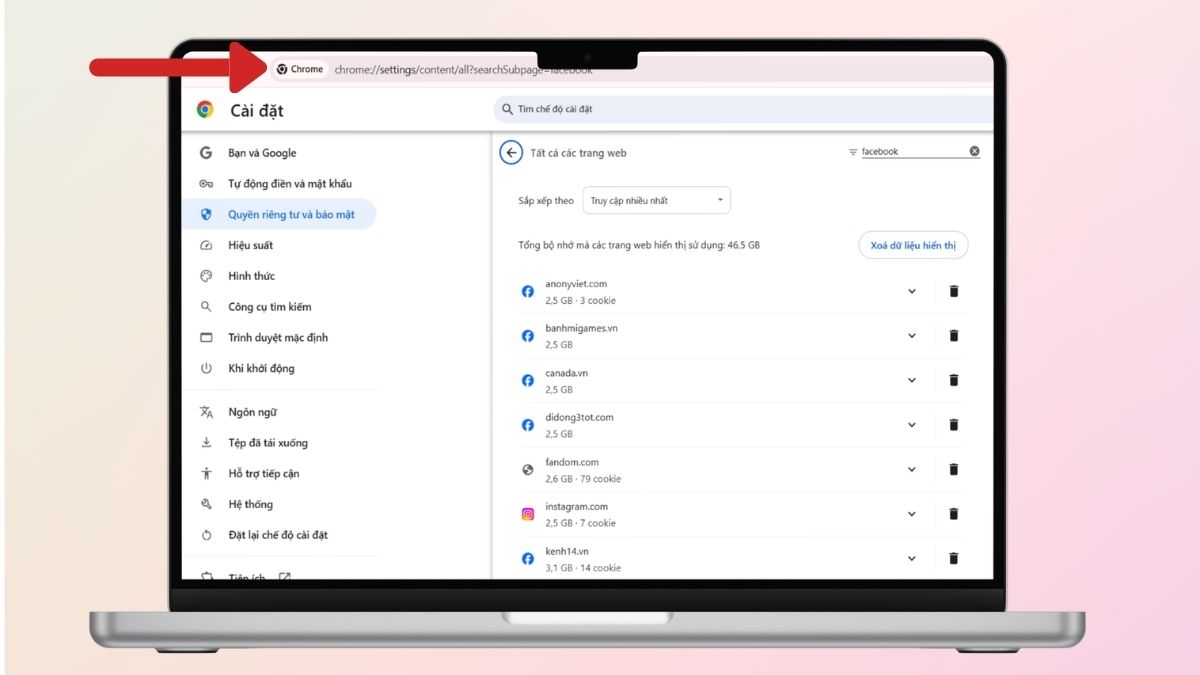Delete data for instagram.com with trash icon
Image resolution: width=1200 pixels, height=675 pixels.
click(x=954, y=514)
